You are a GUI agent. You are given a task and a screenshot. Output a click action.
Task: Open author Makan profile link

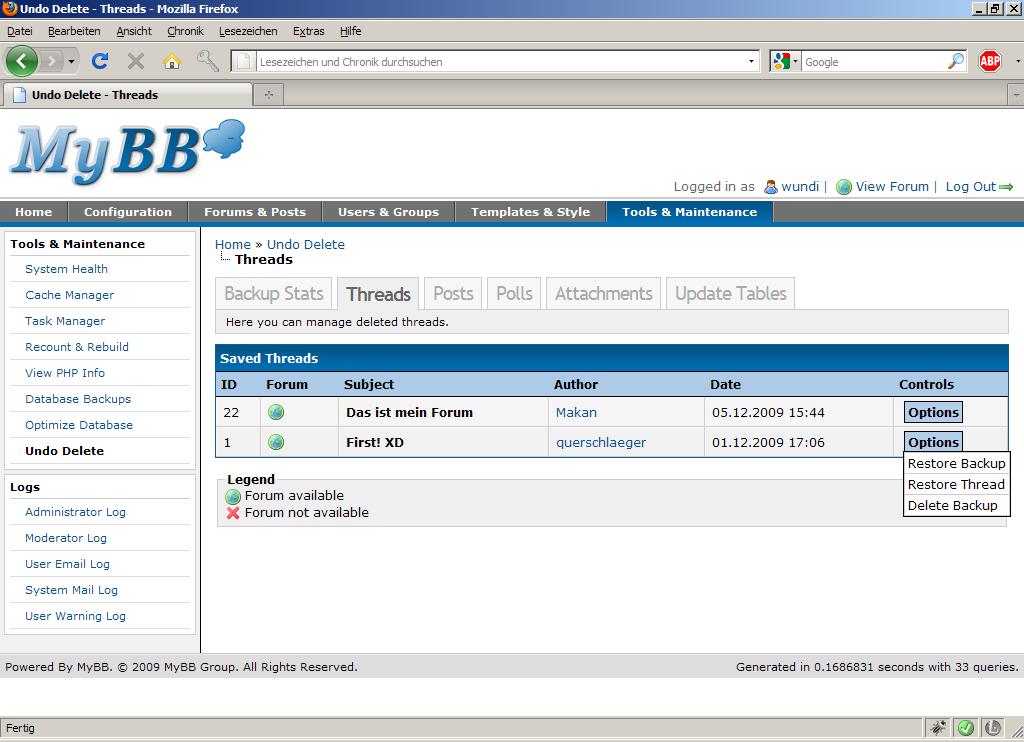tap(576, 413)
